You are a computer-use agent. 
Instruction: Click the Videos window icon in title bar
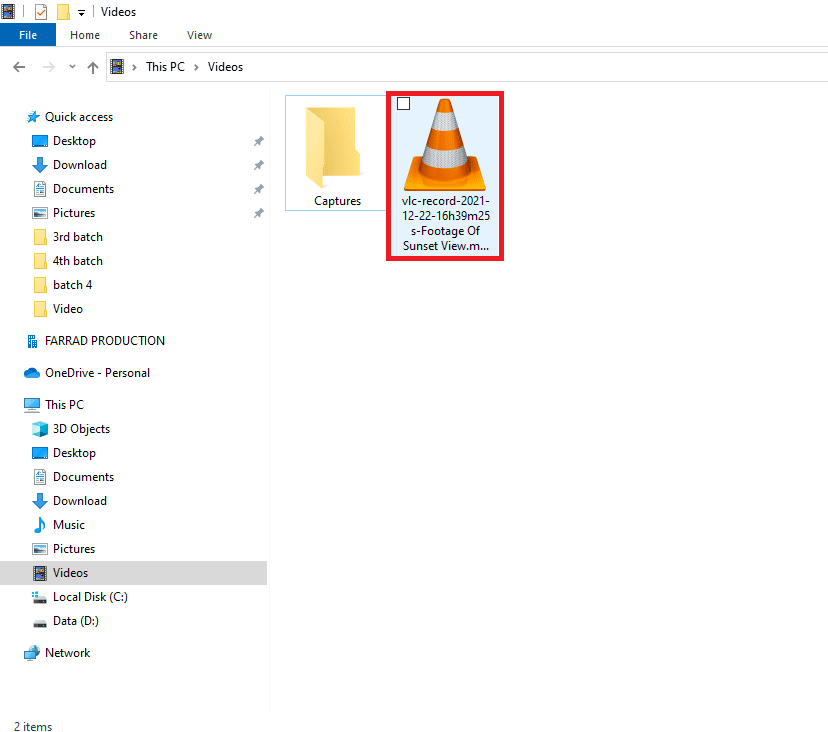[8, 12]
